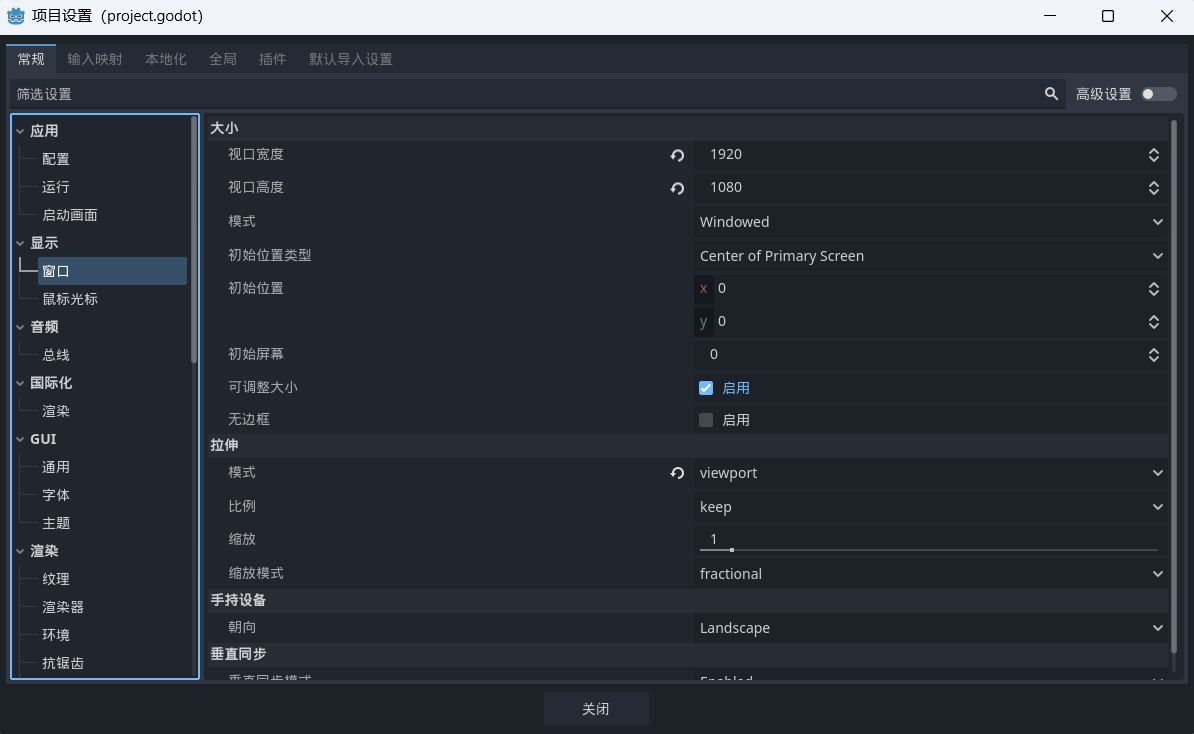Click the stepper arrows on 初始位置 x field
Screen dimensions: 1194x734
[x=1153, y=289]
